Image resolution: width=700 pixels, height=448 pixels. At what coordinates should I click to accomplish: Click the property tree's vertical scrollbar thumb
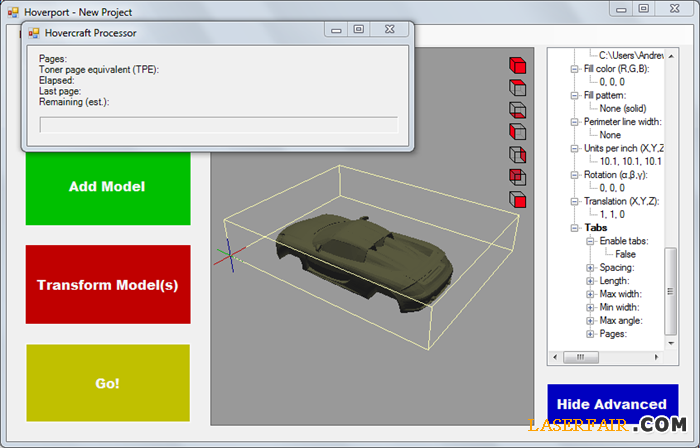coord(672,292)
